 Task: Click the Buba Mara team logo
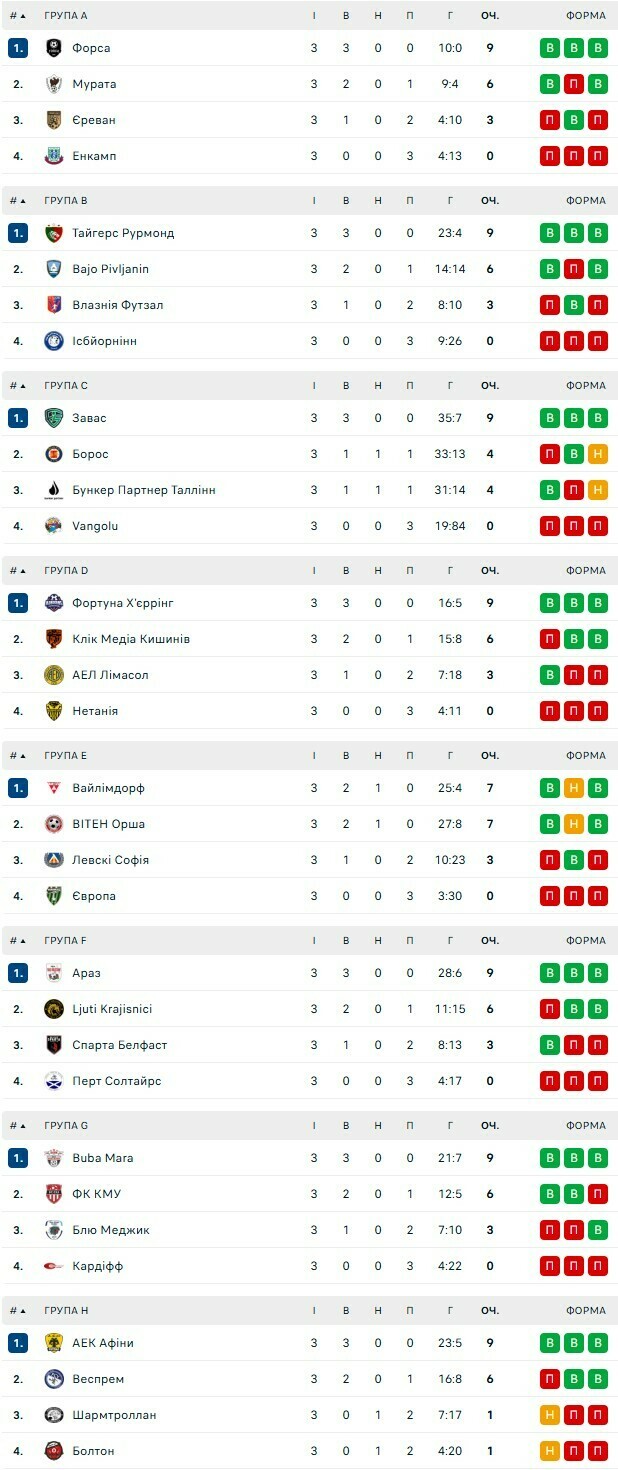(54, 1158)
